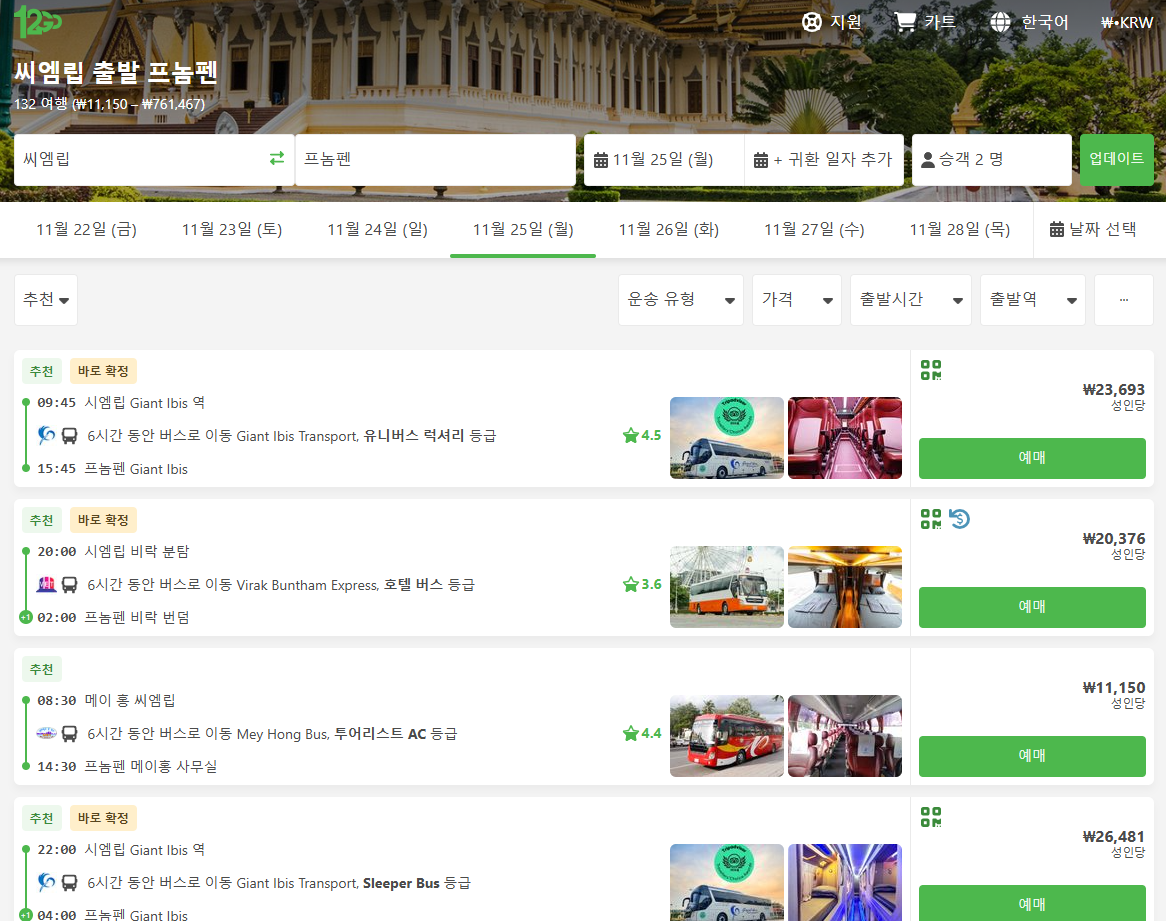Click refund icon on Virak Buntham trip
The width and height of the screenshot is (1166, 921).
(959, 519)
